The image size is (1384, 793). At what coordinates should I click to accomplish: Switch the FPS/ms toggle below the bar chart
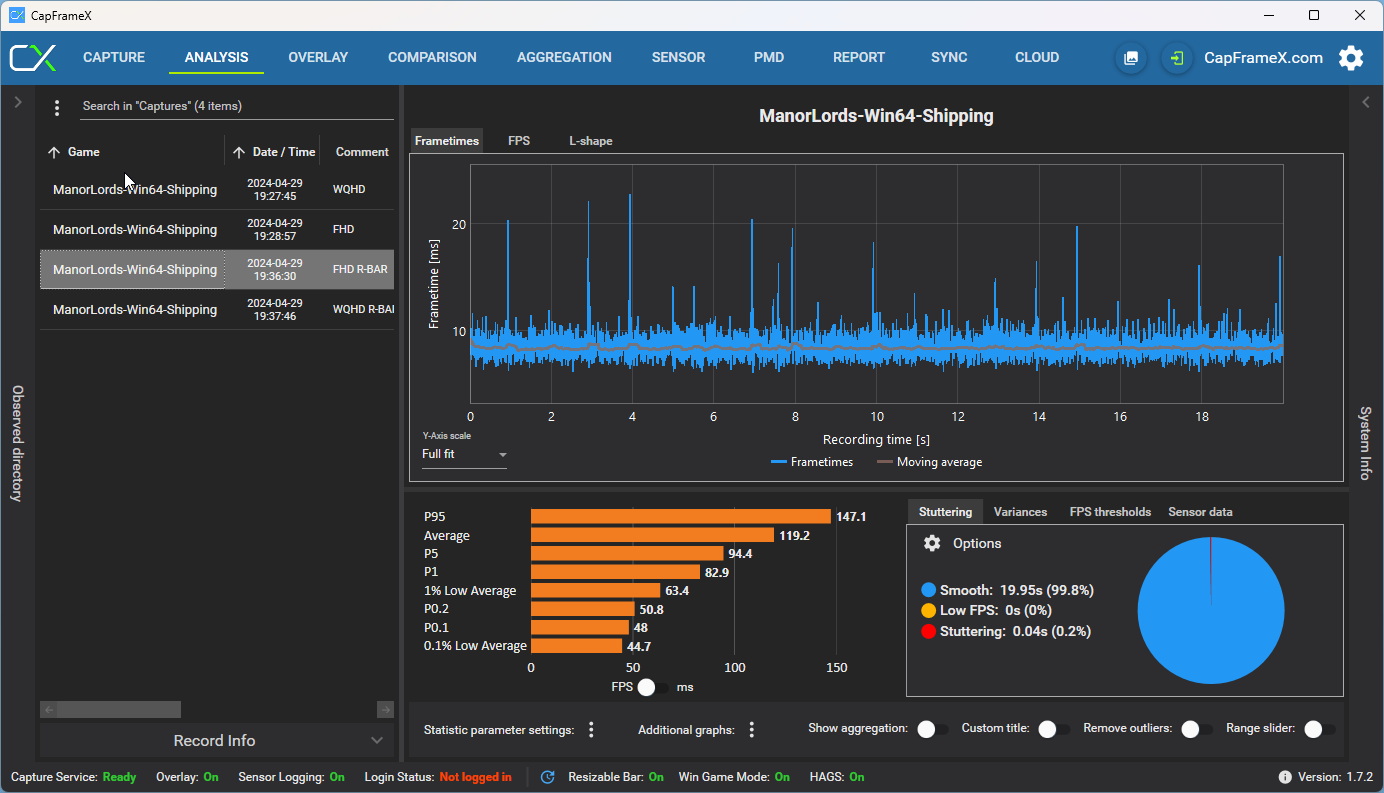[x=654, y=687]
